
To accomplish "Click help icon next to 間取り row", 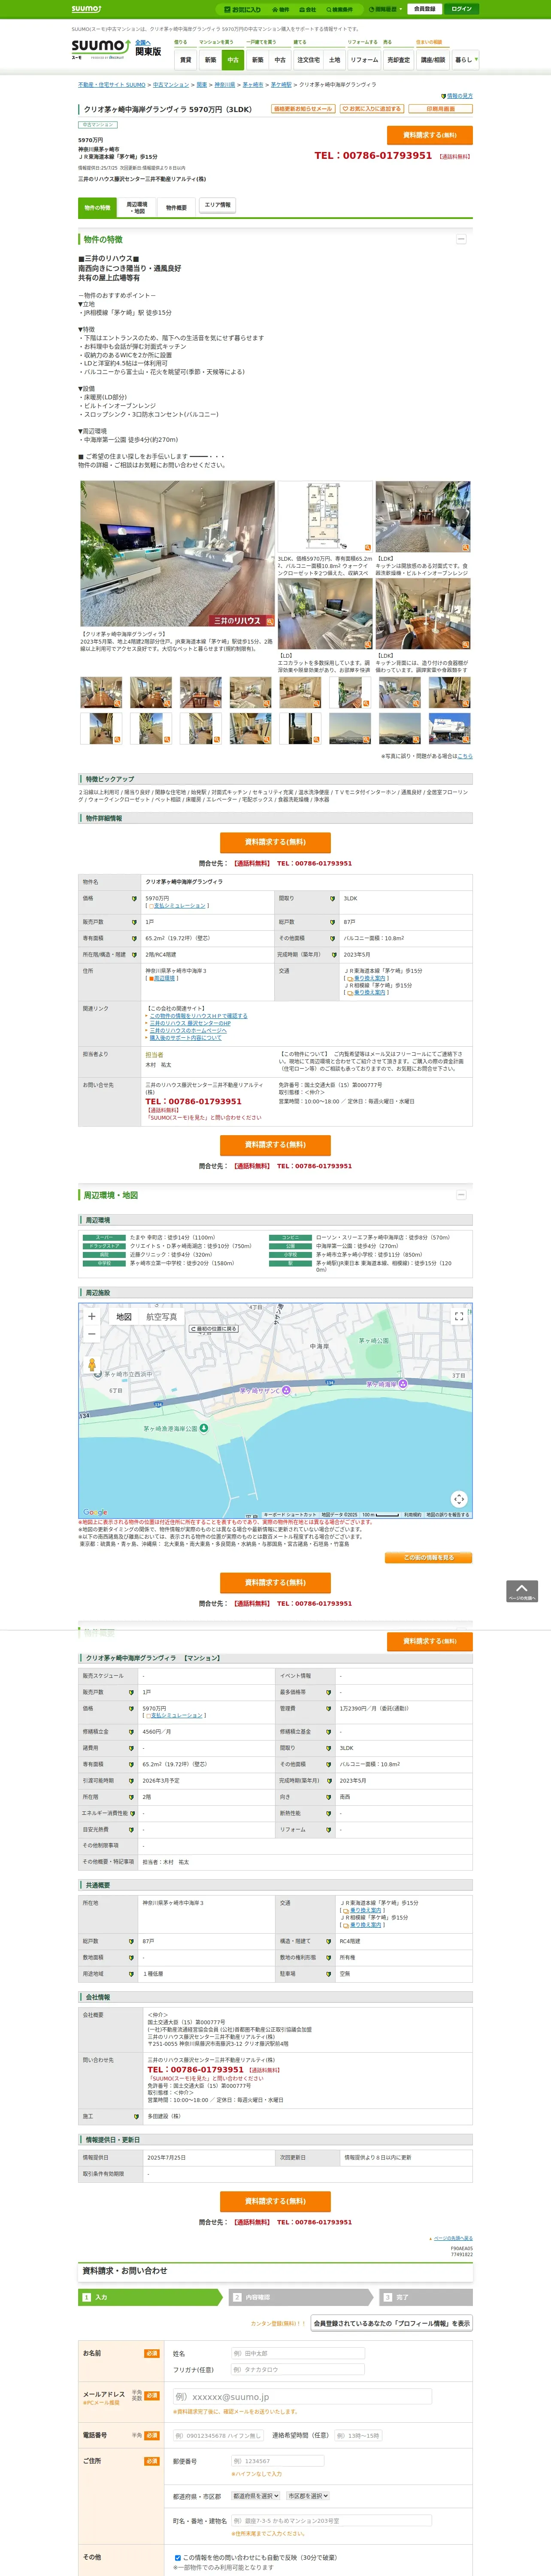I will coord(332,898).
